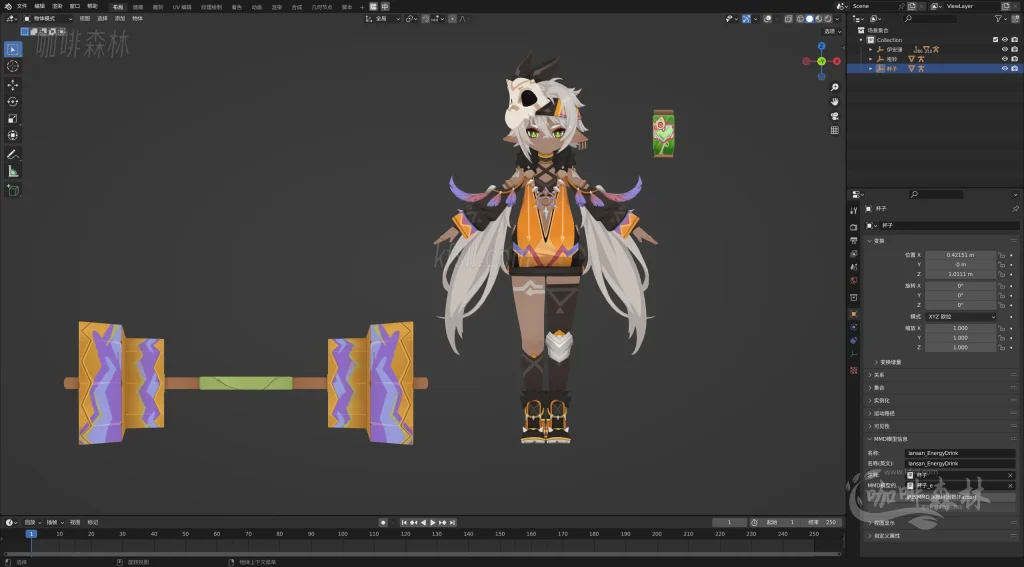
Task: Toggle visibility eye of selected outliner object
Action: 1005,69
